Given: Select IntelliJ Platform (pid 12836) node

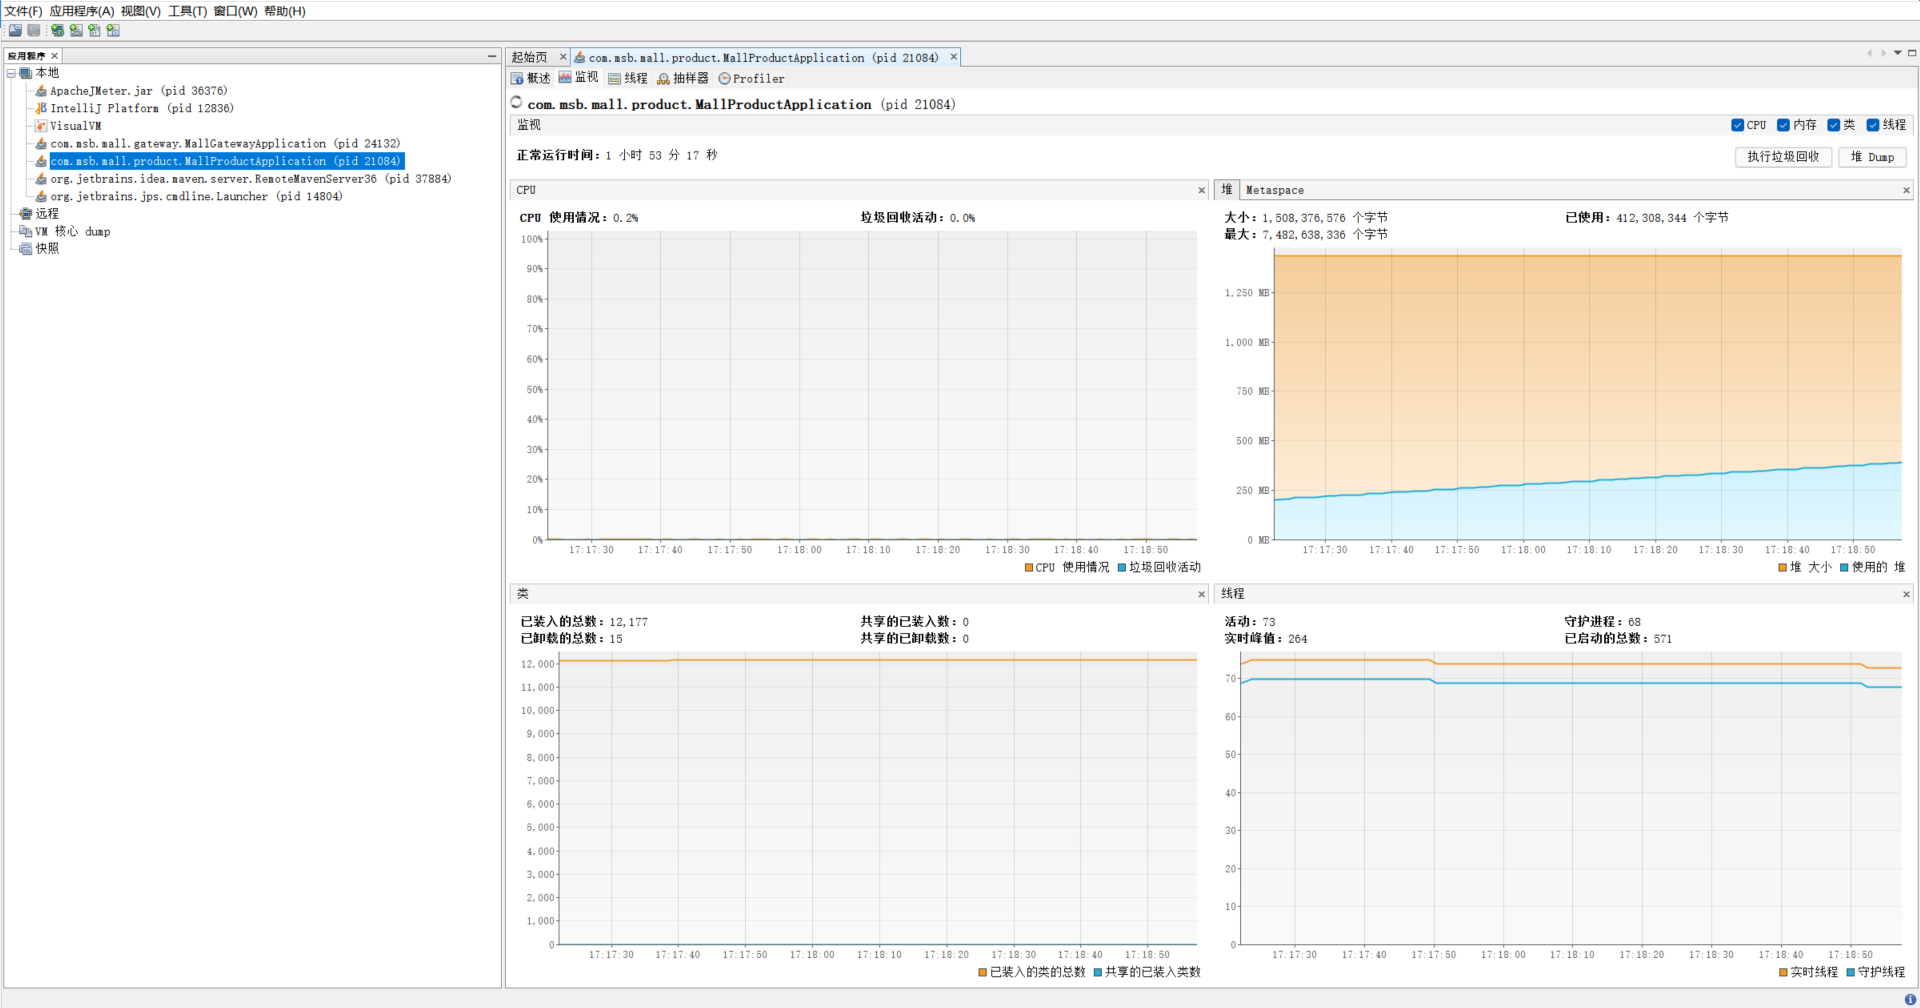Looking at the screenshot, I should point(142,108).
